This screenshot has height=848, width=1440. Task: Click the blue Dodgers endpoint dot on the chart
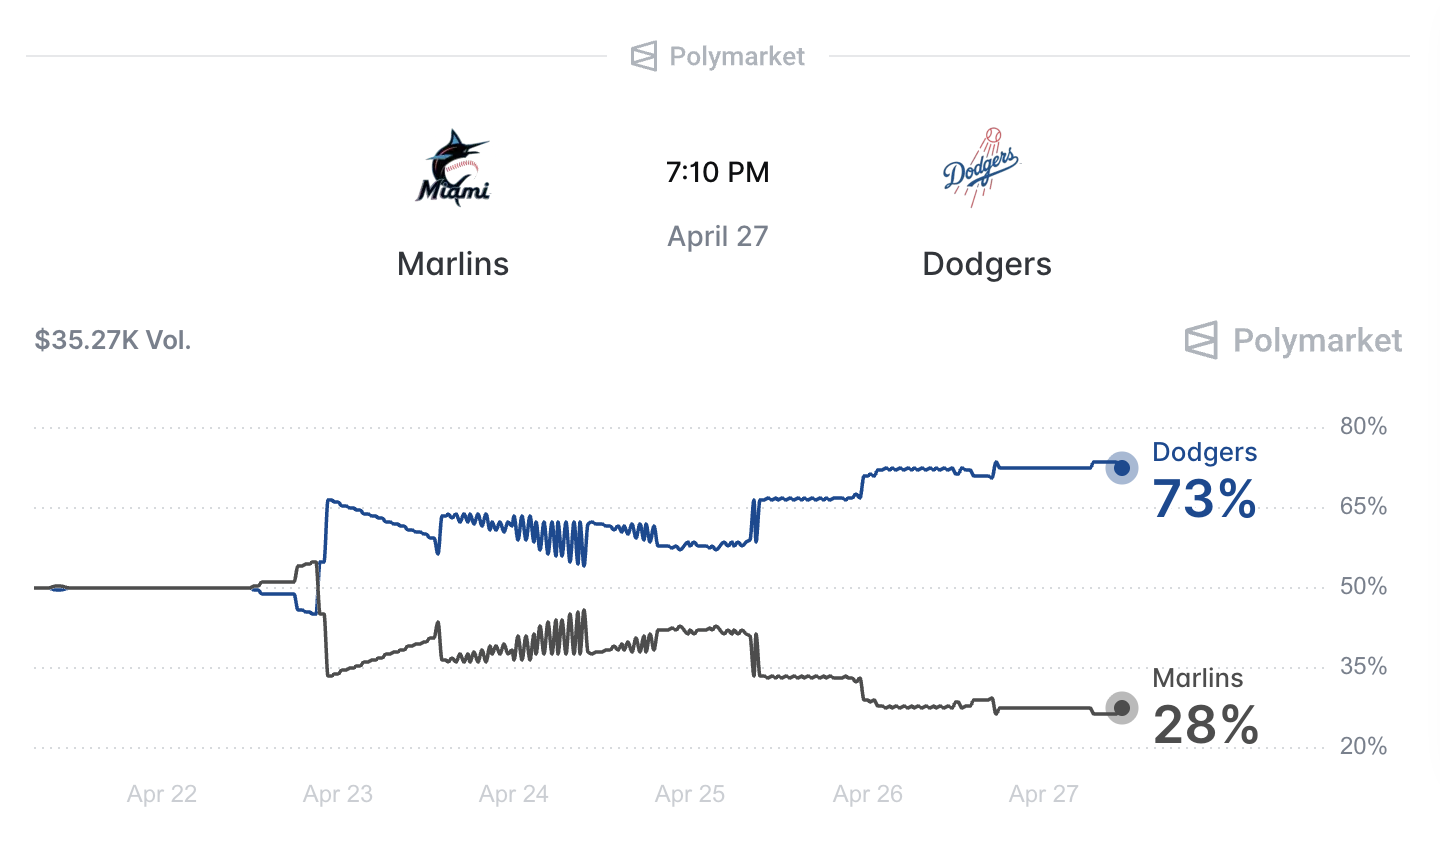(1122, 467)
